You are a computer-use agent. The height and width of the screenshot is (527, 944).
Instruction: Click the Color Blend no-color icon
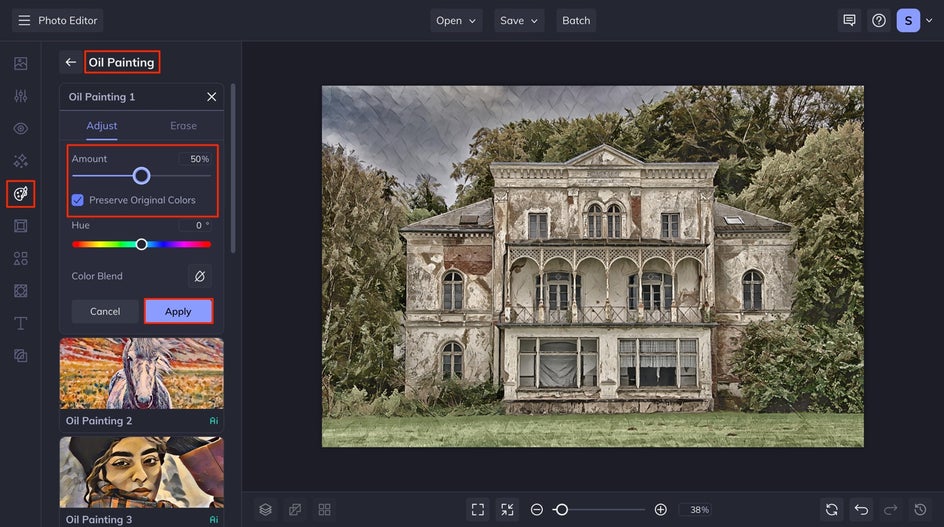[200, 276]
